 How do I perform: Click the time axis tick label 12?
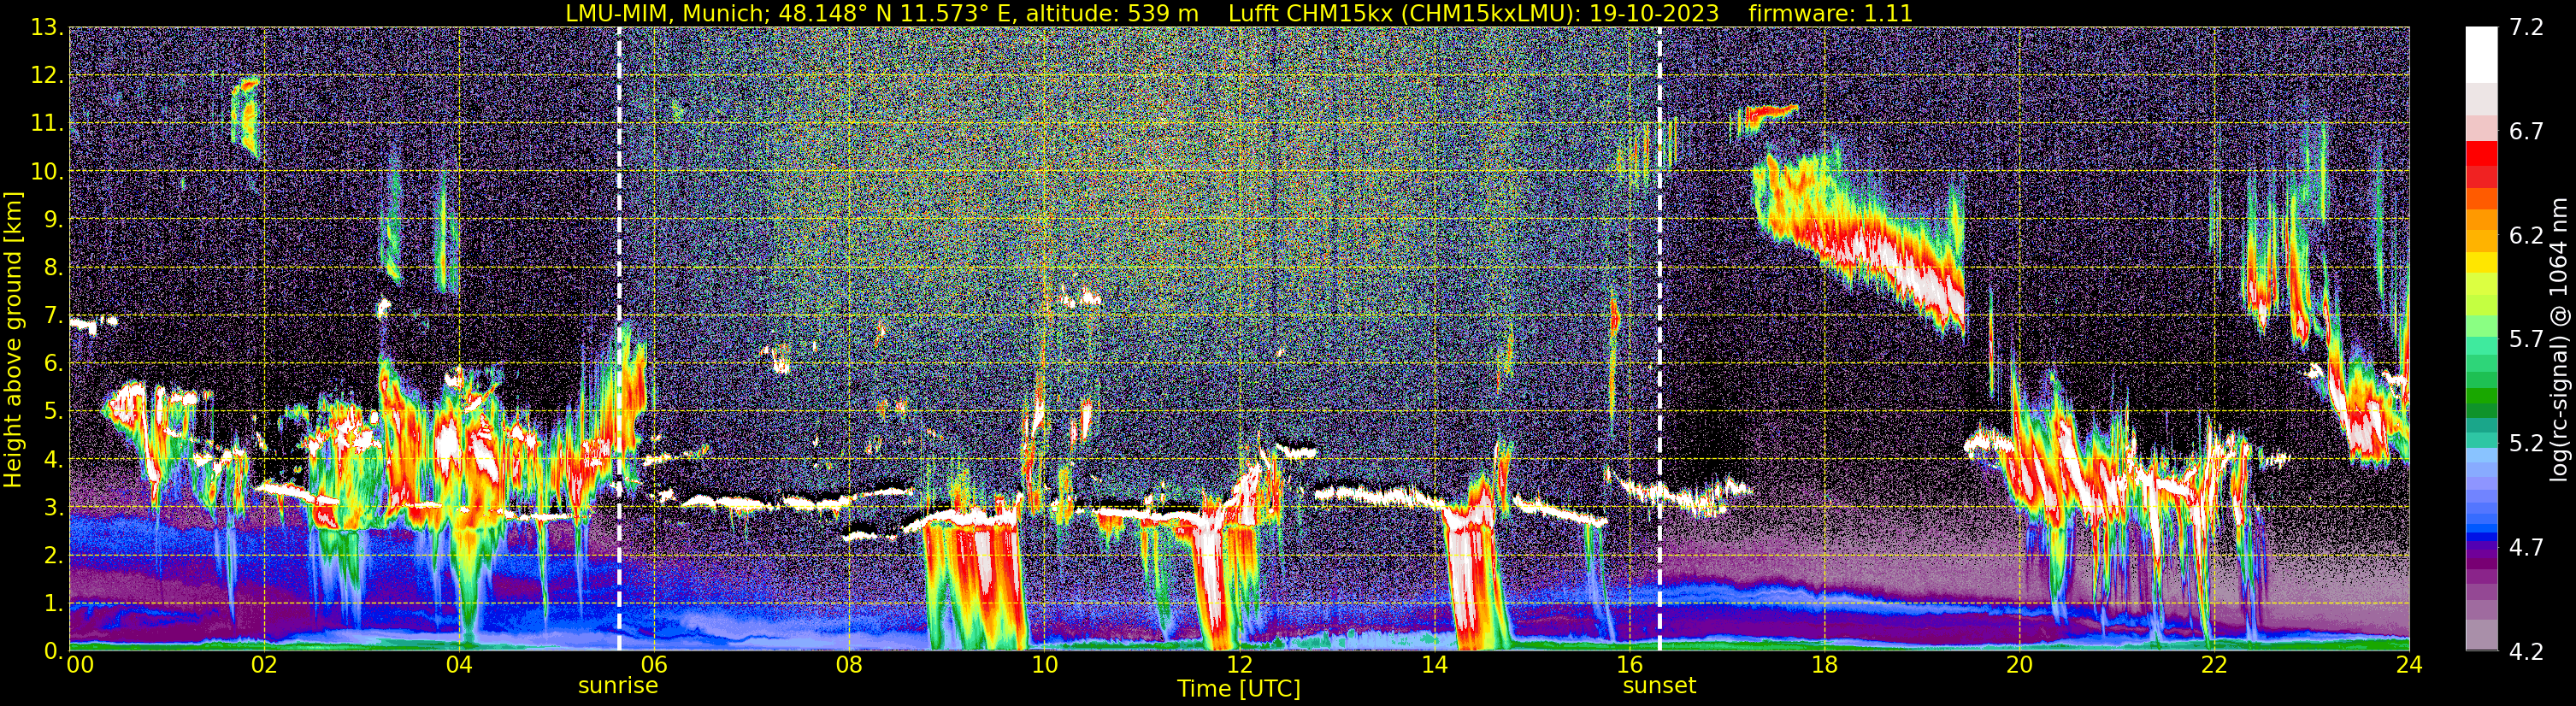pyautogui.click(x=1239, y=665)
